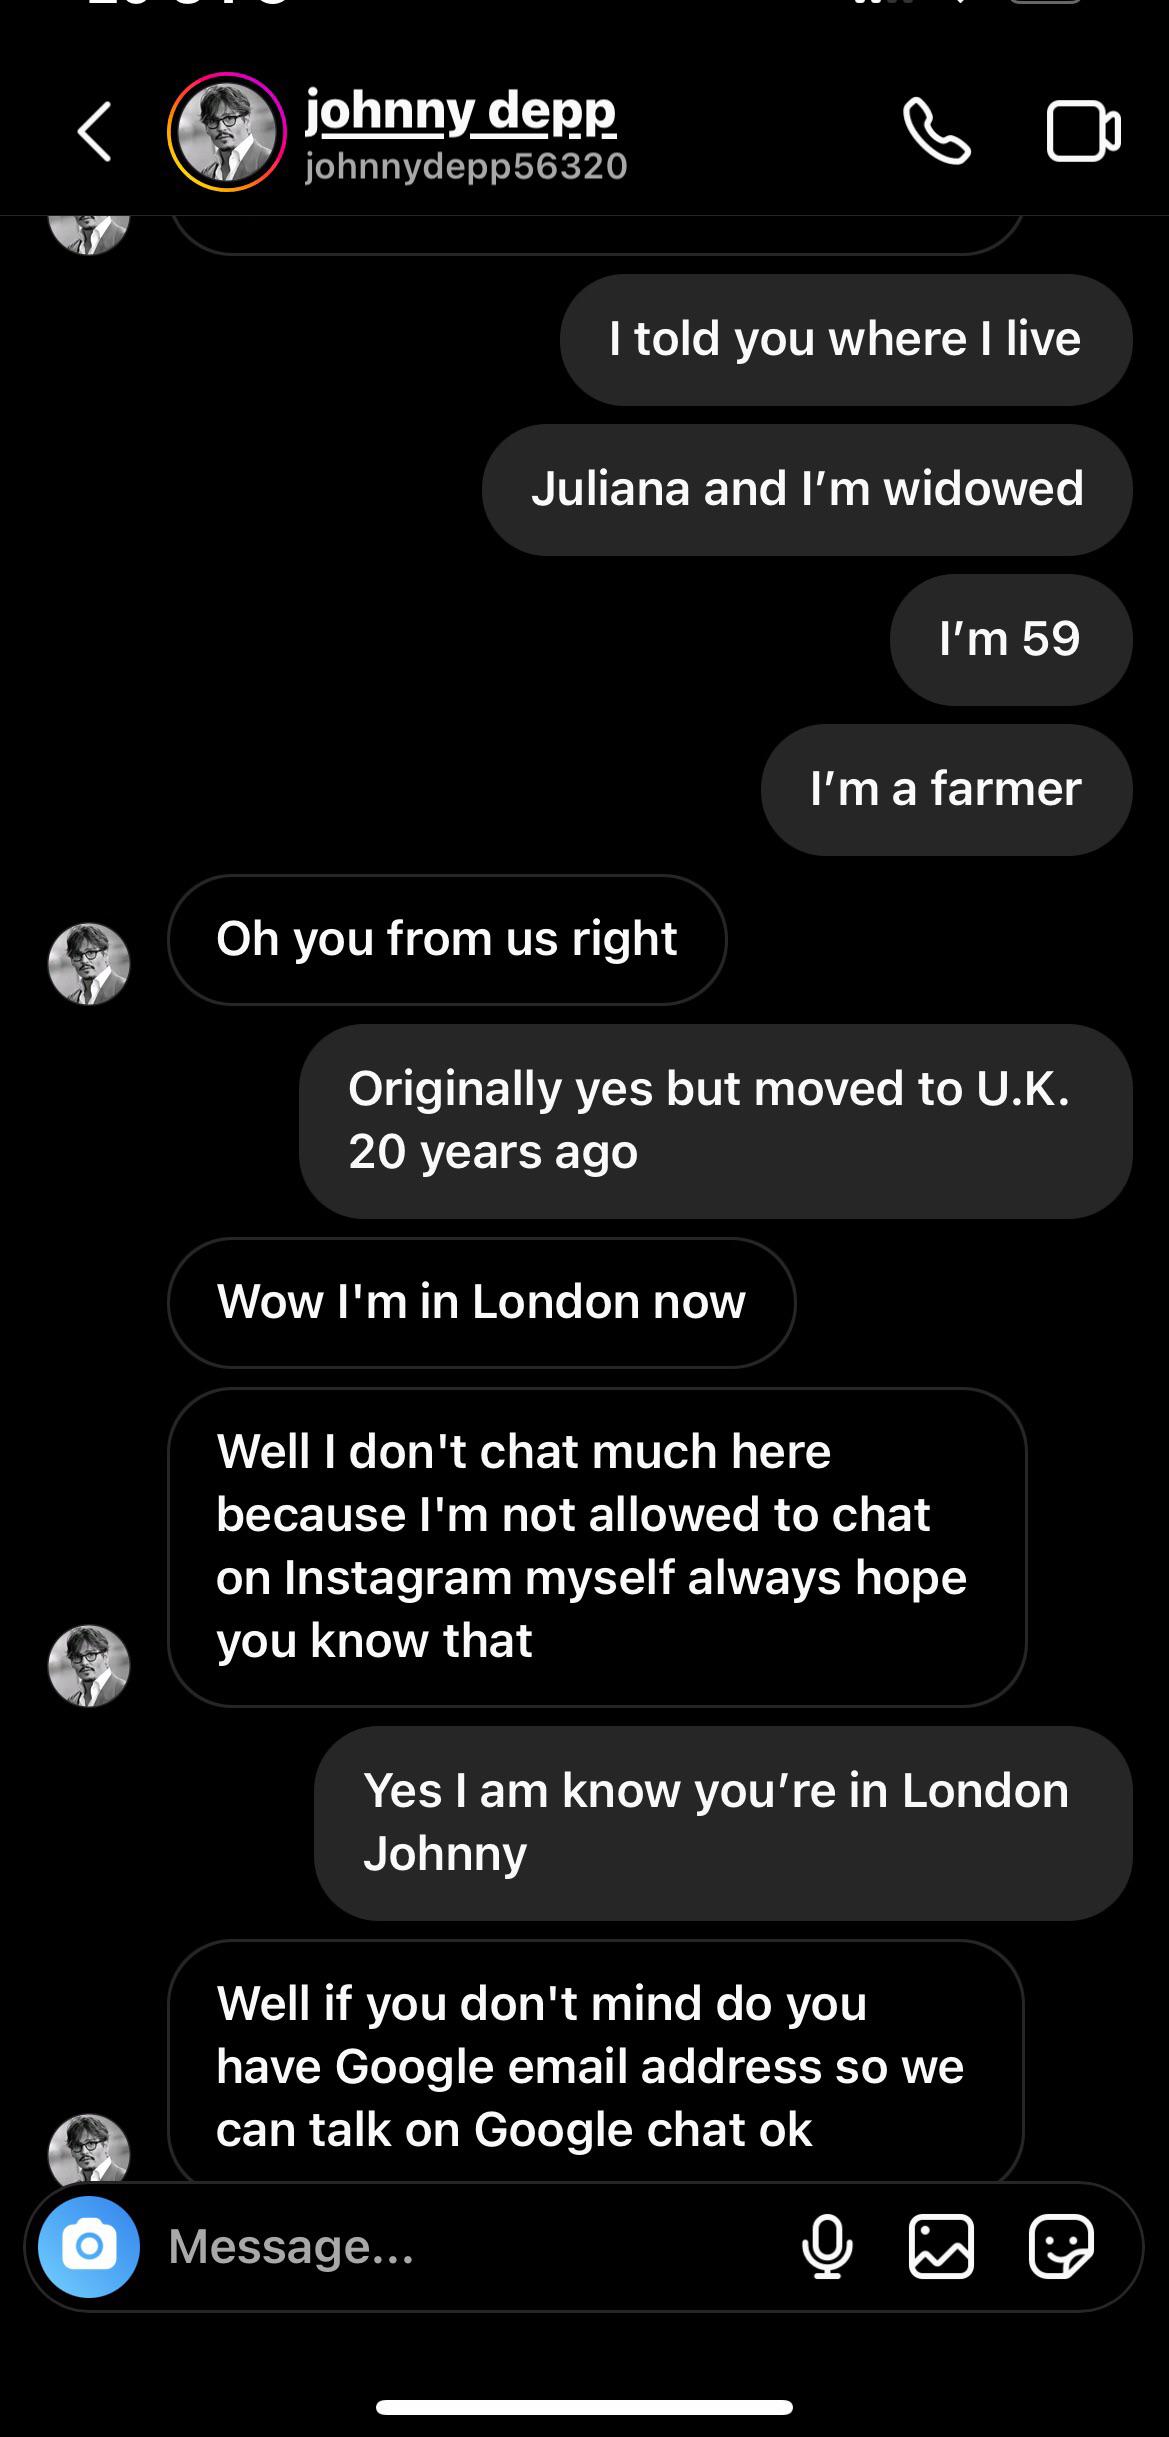Select the "Juliana and I'm widowed" bubble
This screenshot has width=1169, height=2437.
(807, 489)
